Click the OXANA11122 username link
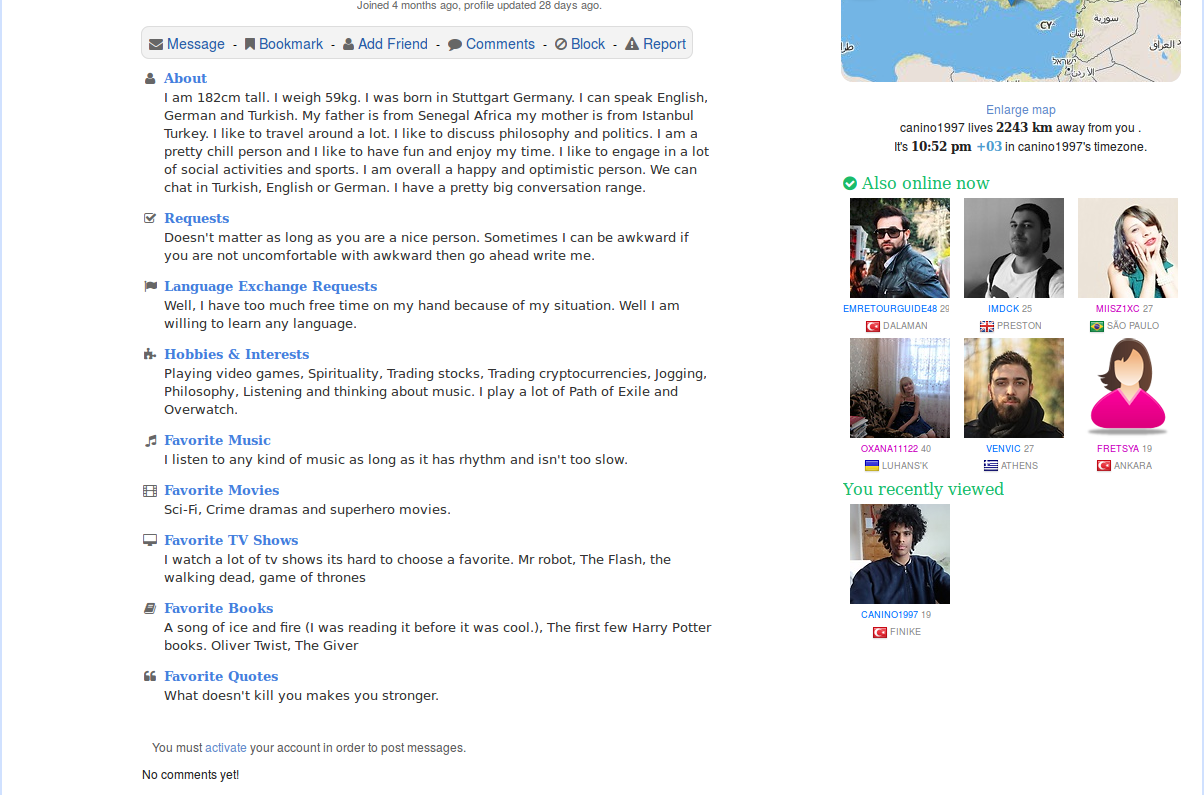 (889, 449)
